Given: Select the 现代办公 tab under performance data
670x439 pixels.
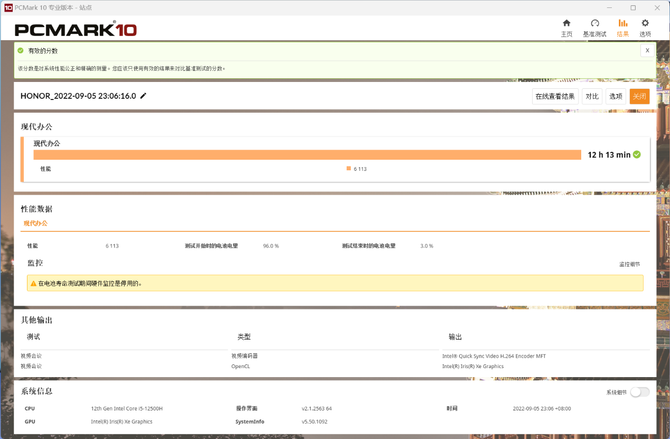Looking at the screenshot, I should tap(36, 223).
